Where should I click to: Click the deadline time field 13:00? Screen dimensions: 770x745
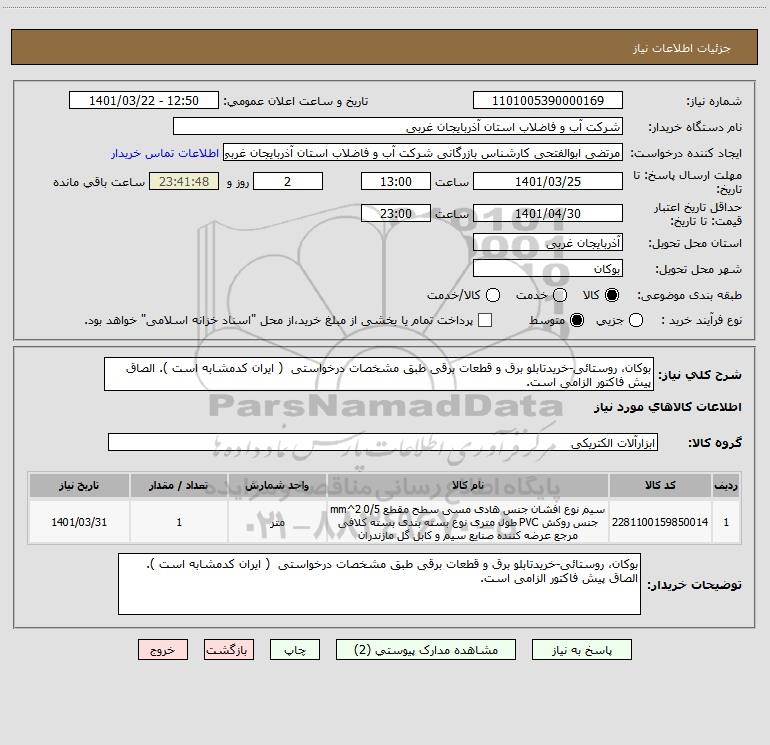pos(396,181)
